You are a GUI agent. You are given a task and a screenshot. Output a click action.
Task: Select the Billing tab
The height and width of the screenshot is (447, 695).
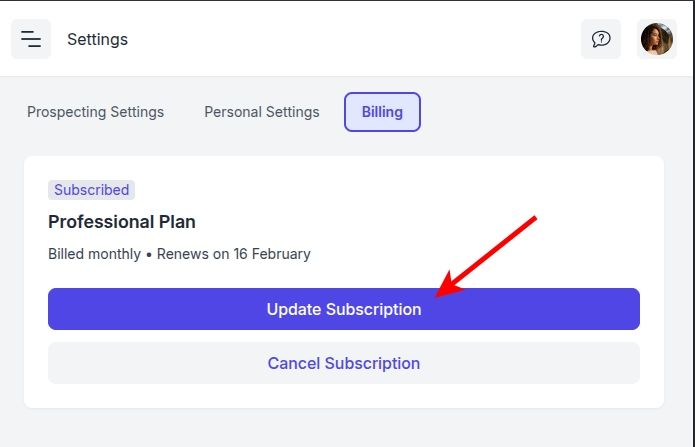pos(382,112)
